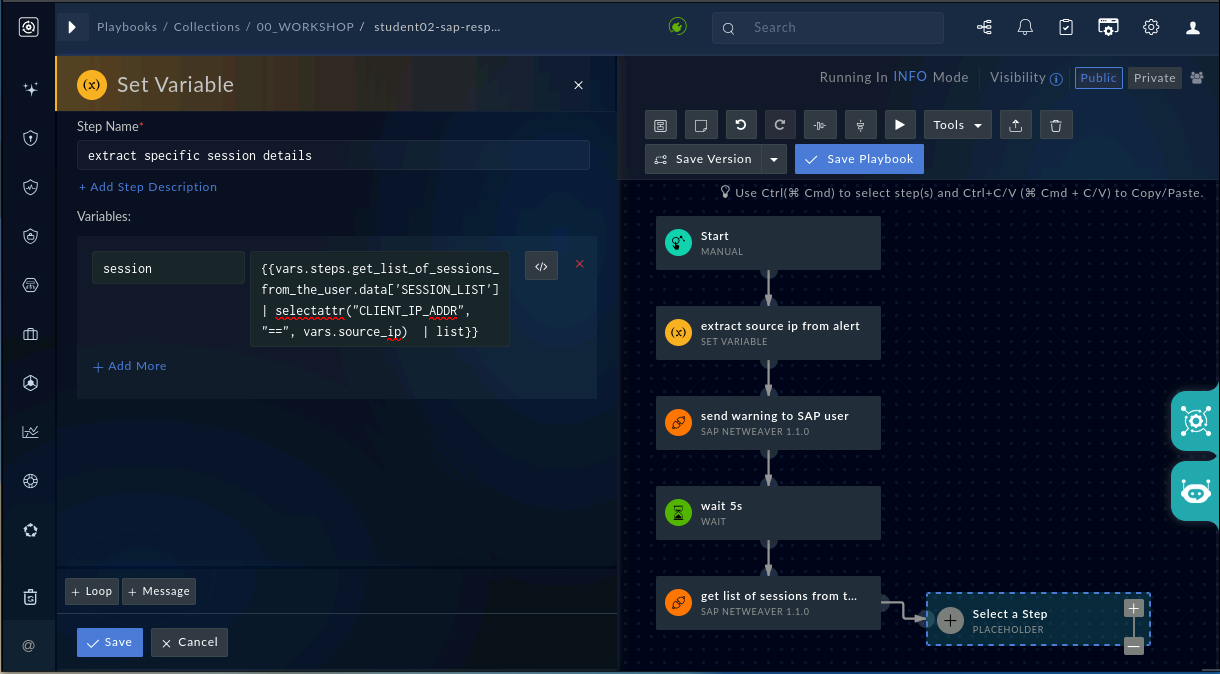Click the export upload icon
Screen dimensions: 1220x674
coord(1016,125)
